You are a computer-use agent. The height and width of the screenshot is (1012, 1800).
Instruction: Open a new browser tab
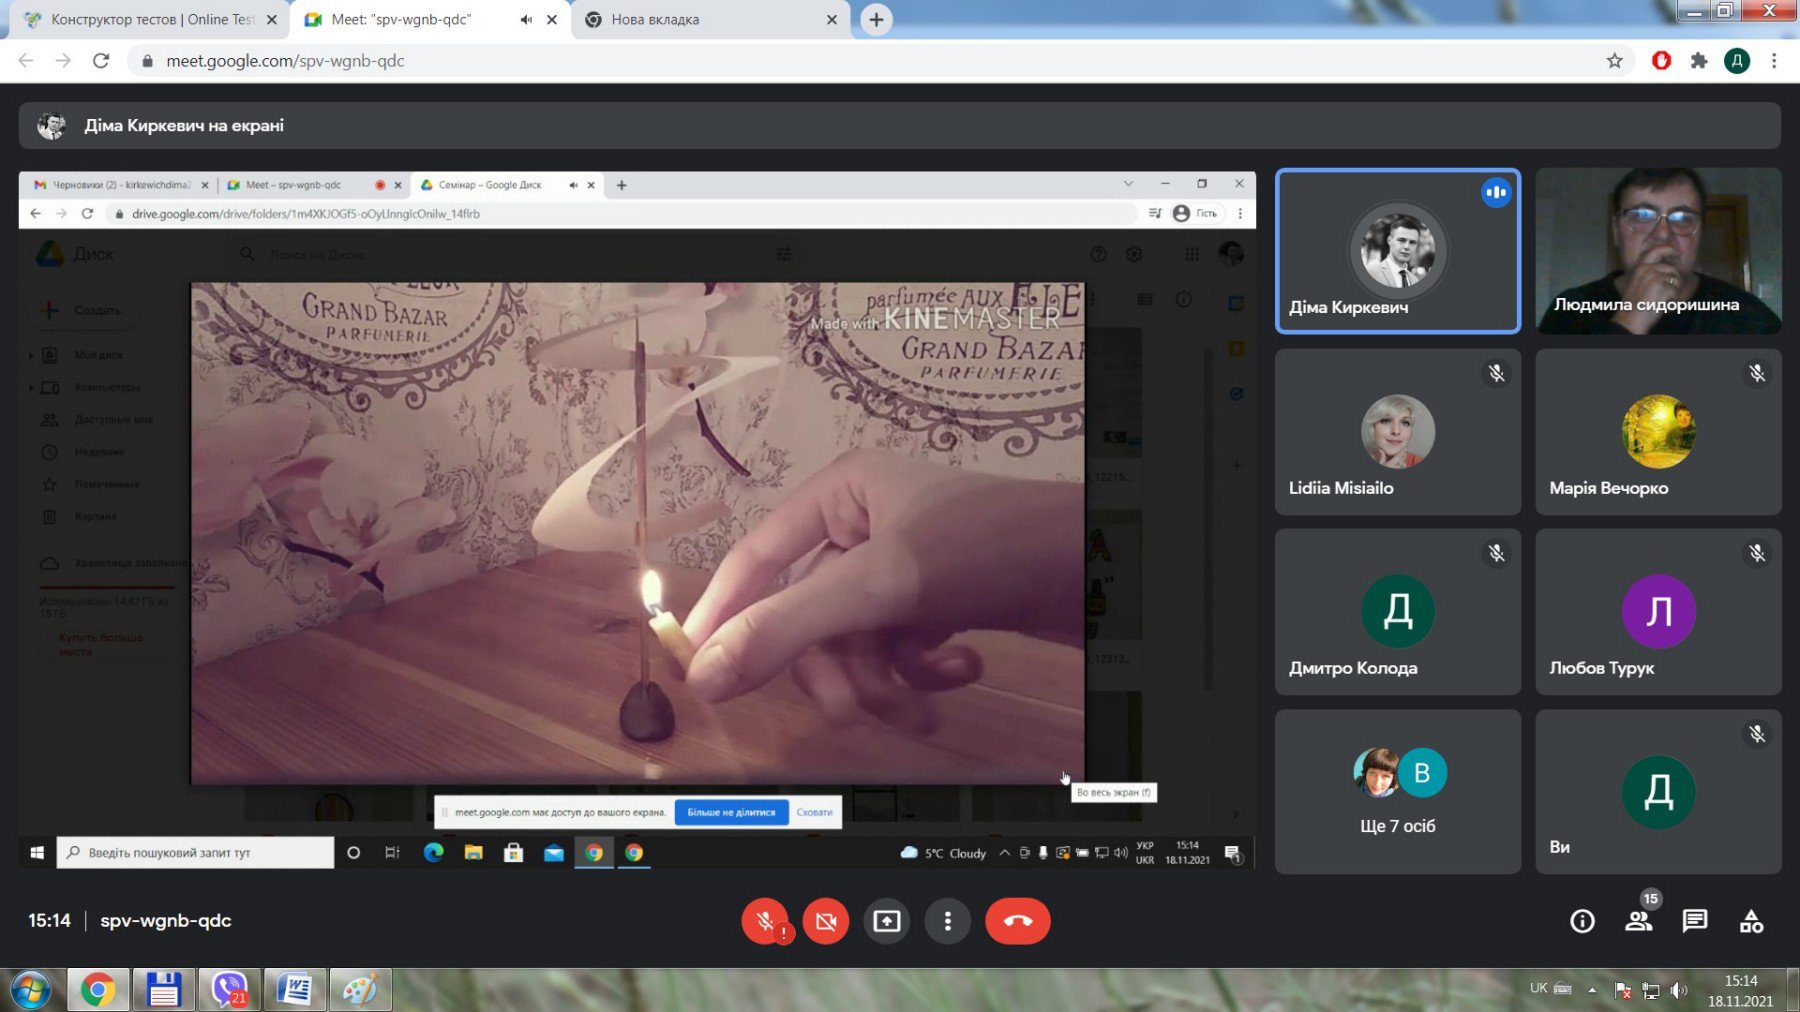click(876, 20)
